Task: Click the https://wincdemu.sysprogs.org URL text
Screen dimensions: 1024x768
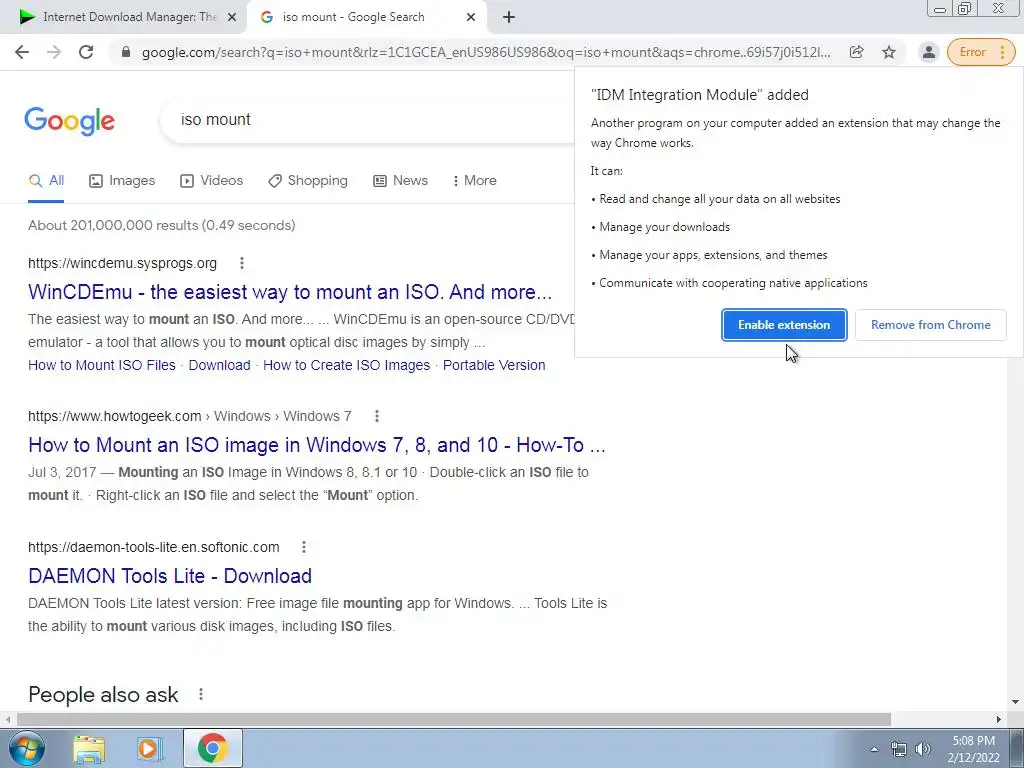Action: coord(122,263)
